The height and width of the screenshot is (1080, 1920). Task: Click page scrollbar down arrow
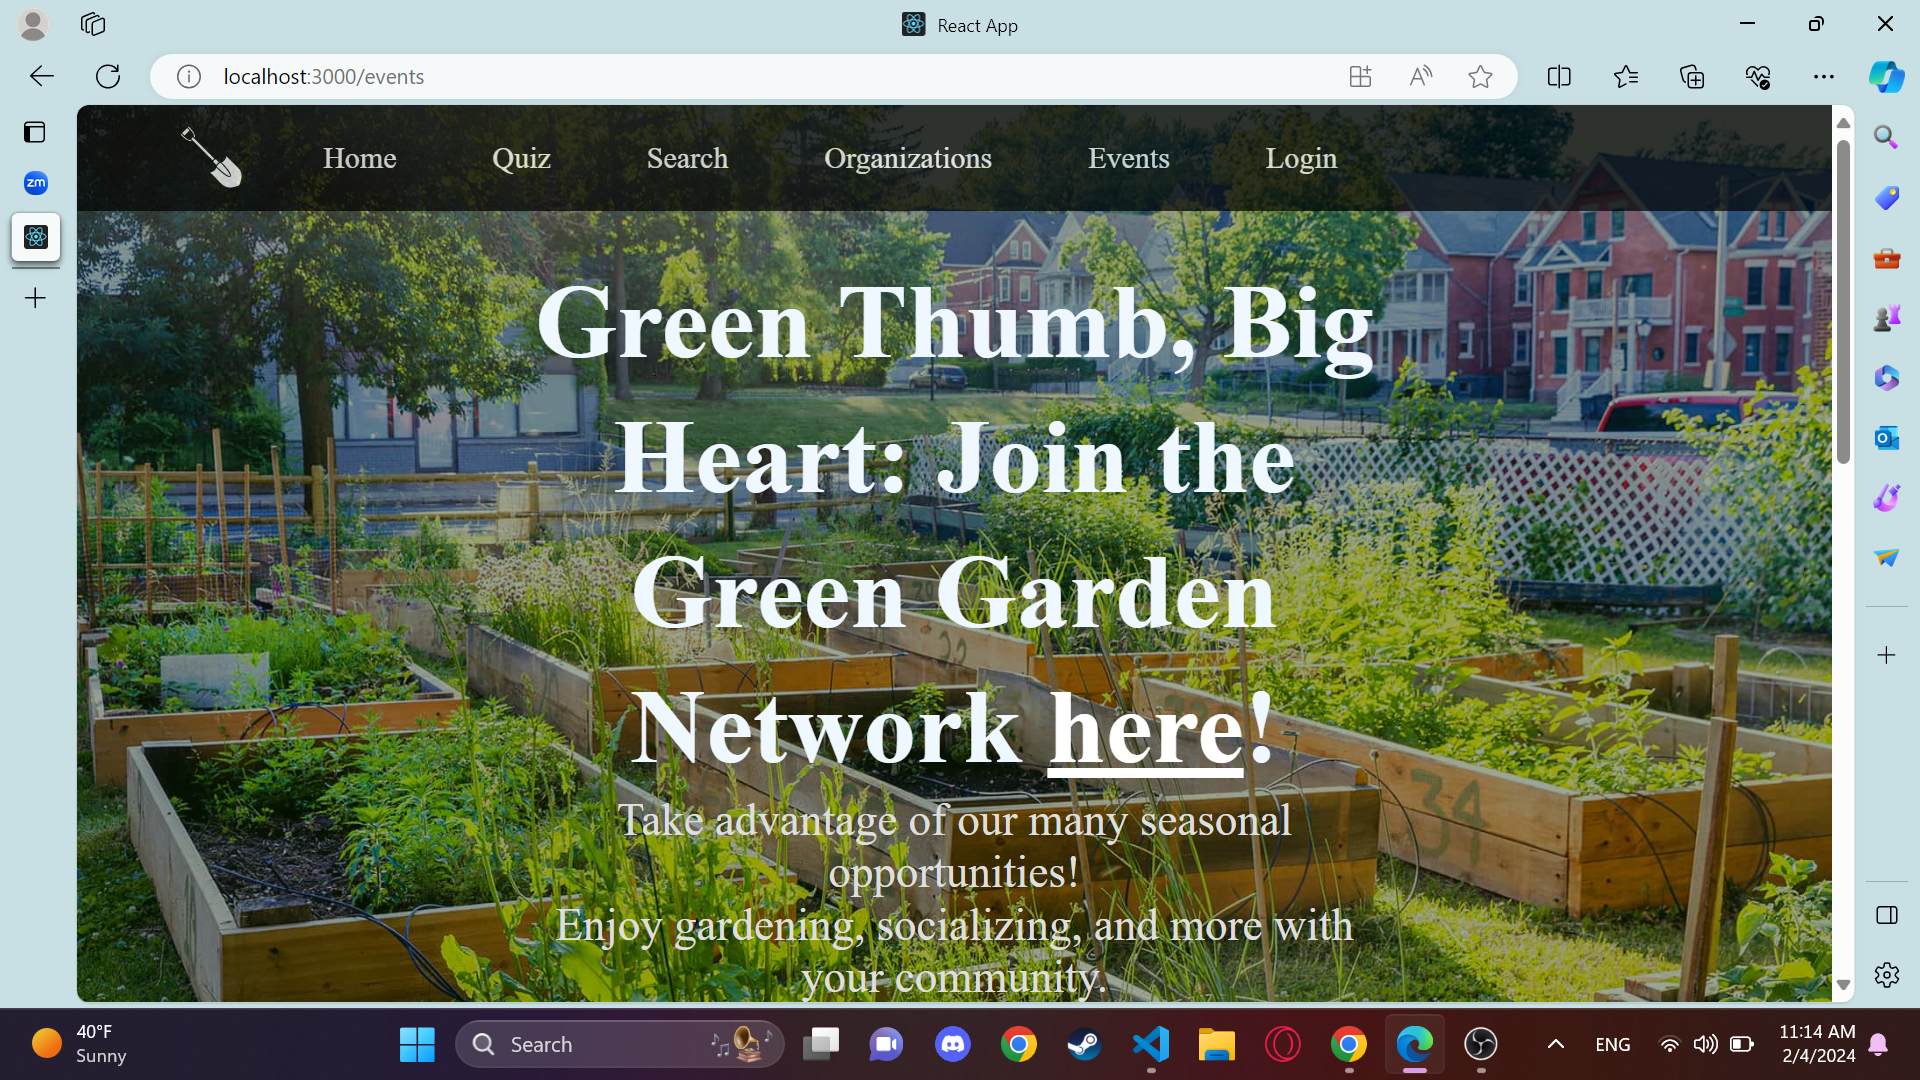[1843, 985]
